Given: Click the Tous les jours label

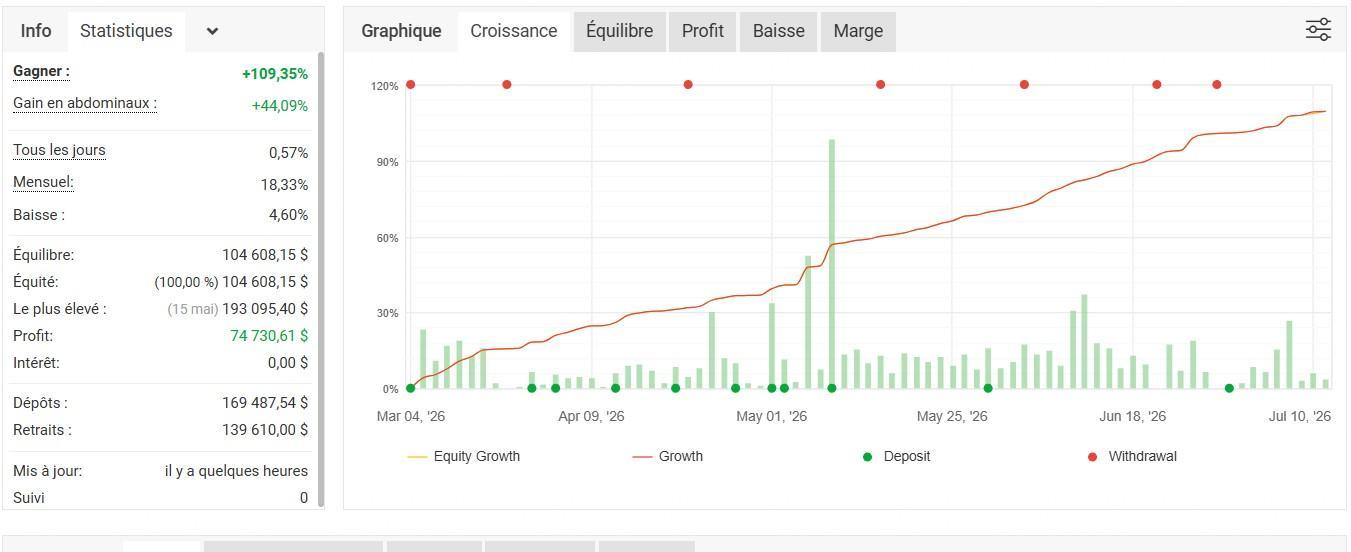Looking at the screenshot, I should 59,151.
